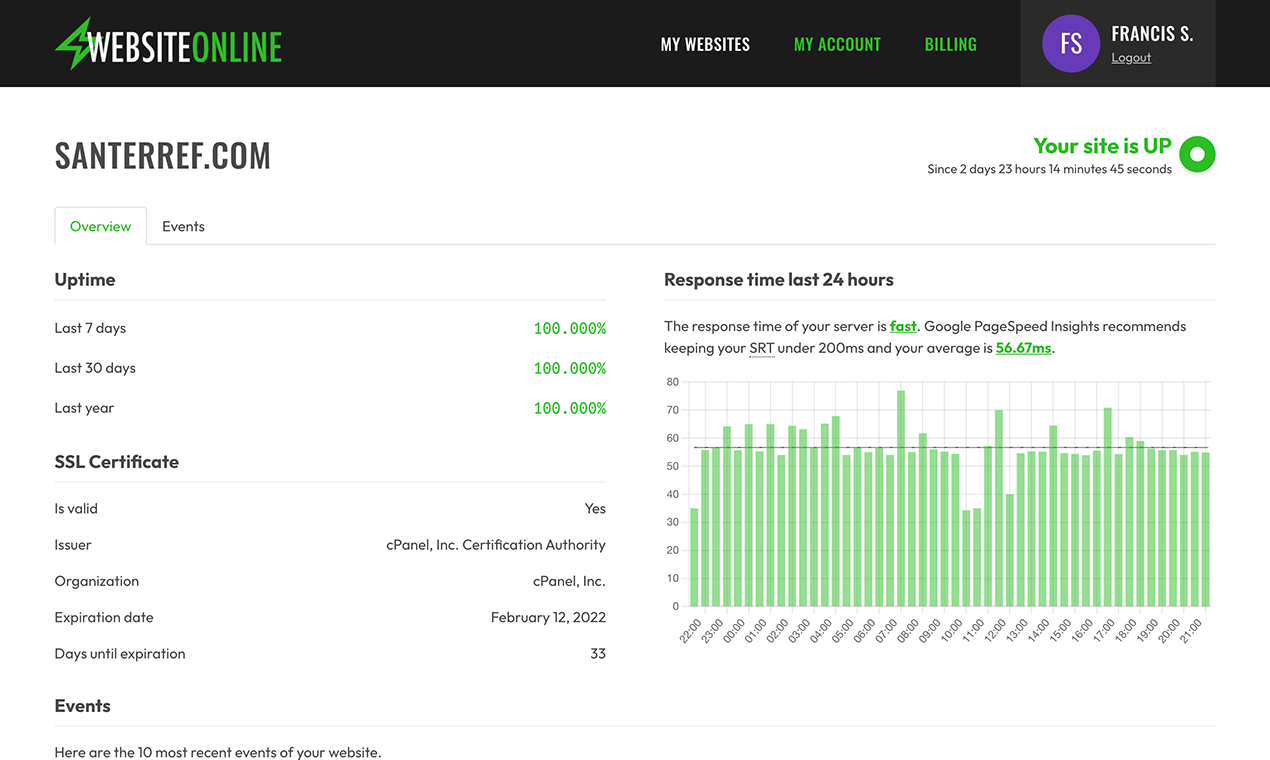Click the FS user avatar circle
Viewport: 1270px width, 760px height.
point(1071,44)
